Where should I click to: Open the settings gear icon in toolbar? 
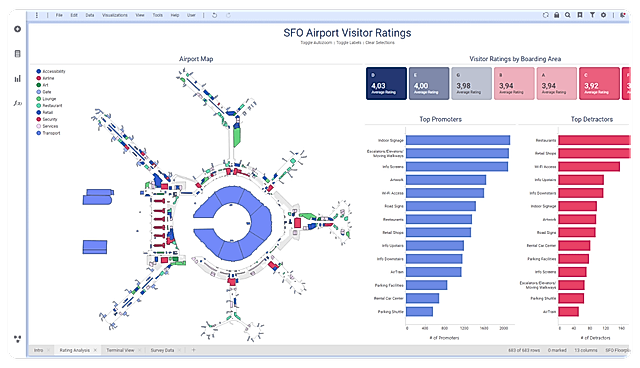click(x=603, y=15)
